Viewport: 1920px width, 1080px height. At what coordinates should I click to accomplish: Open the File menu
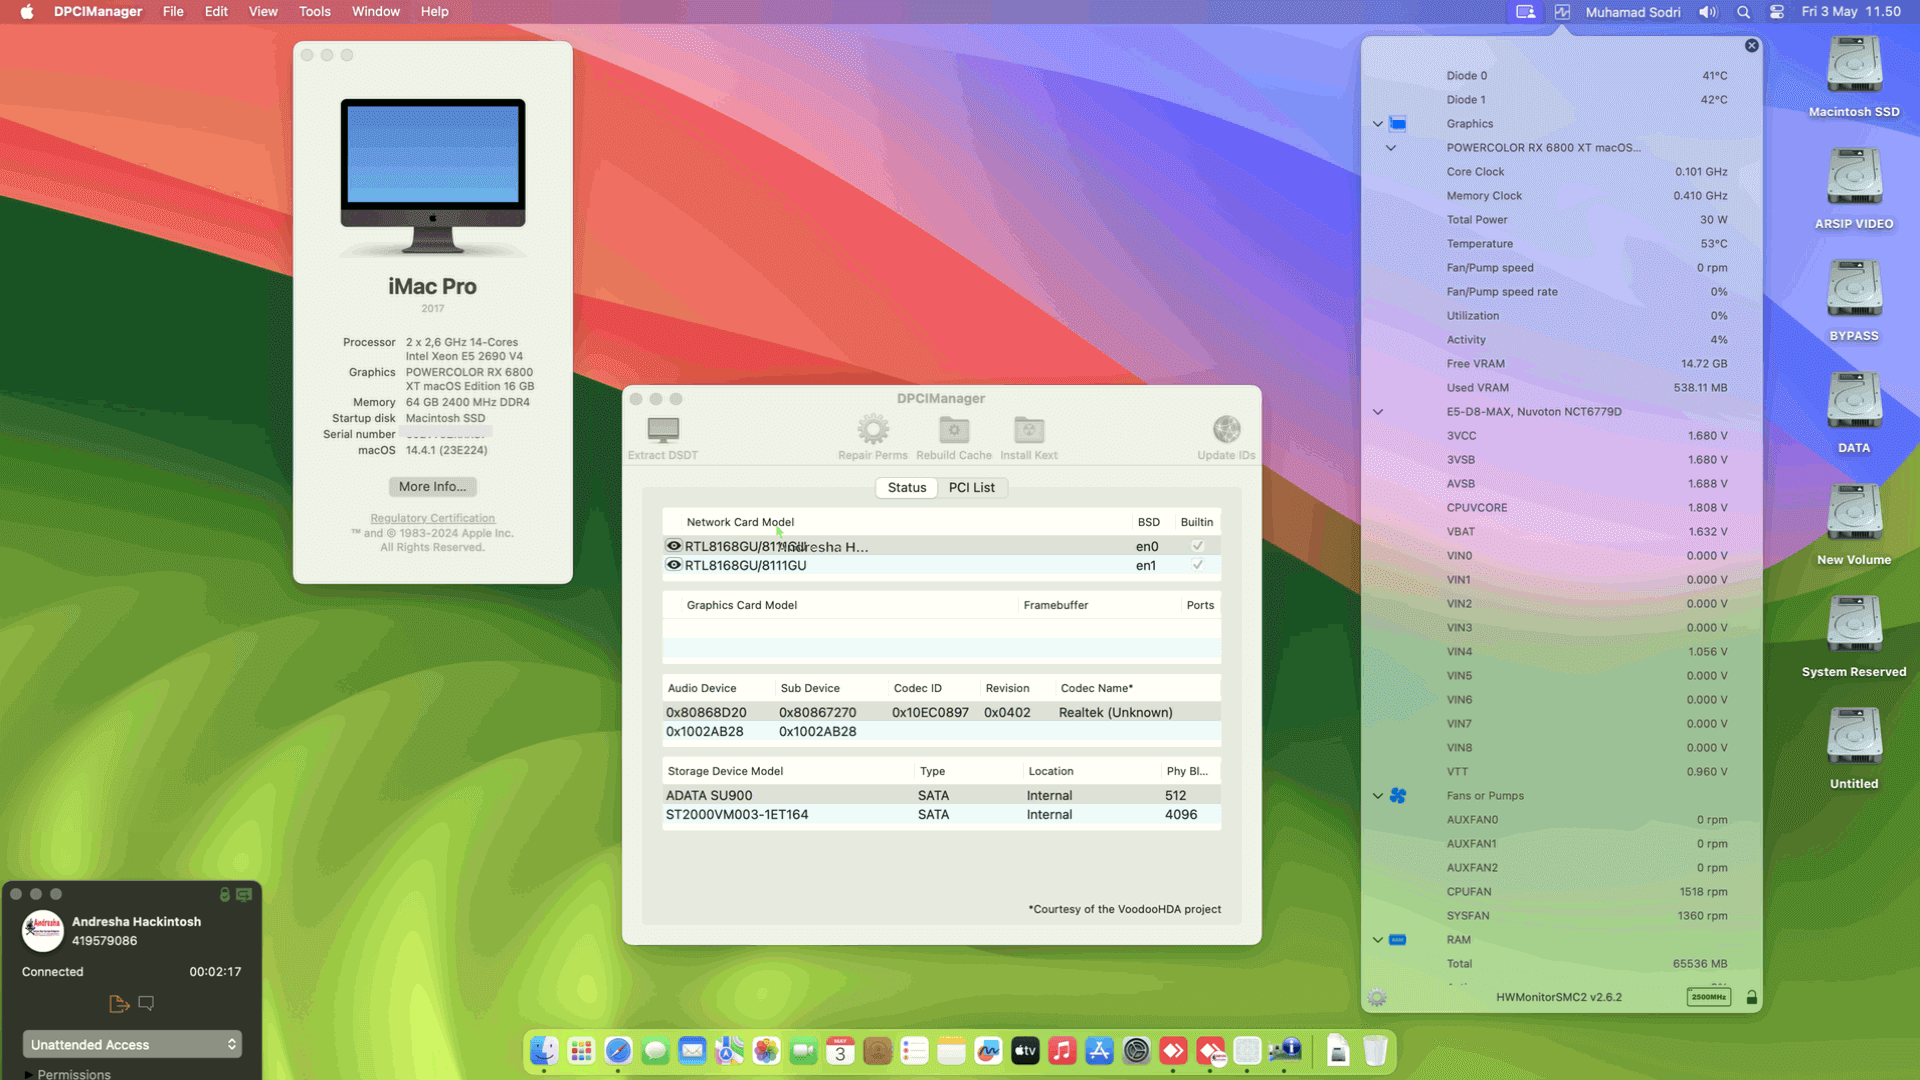pos(173,12)
